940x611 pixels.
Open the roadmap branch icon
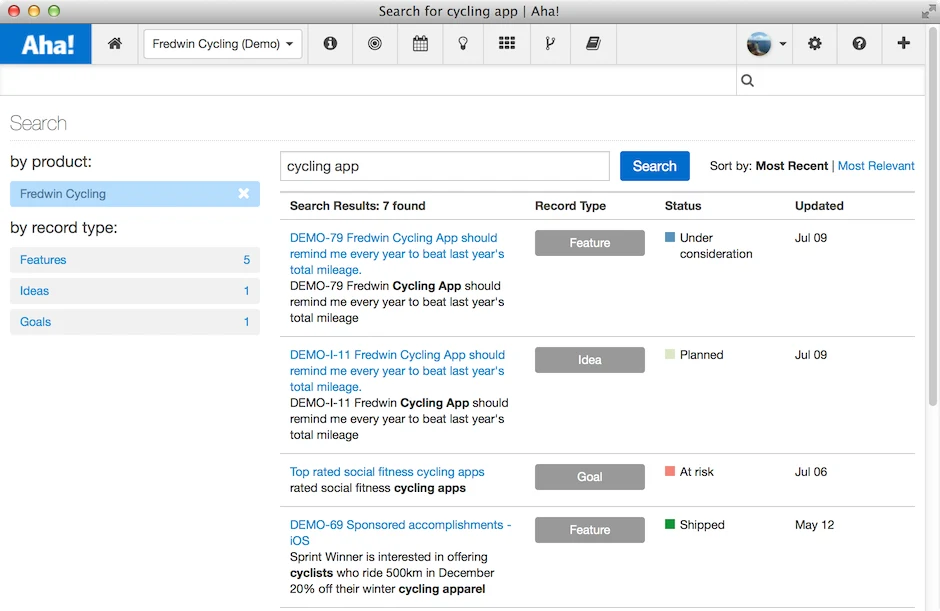click(x=550, y=43)
